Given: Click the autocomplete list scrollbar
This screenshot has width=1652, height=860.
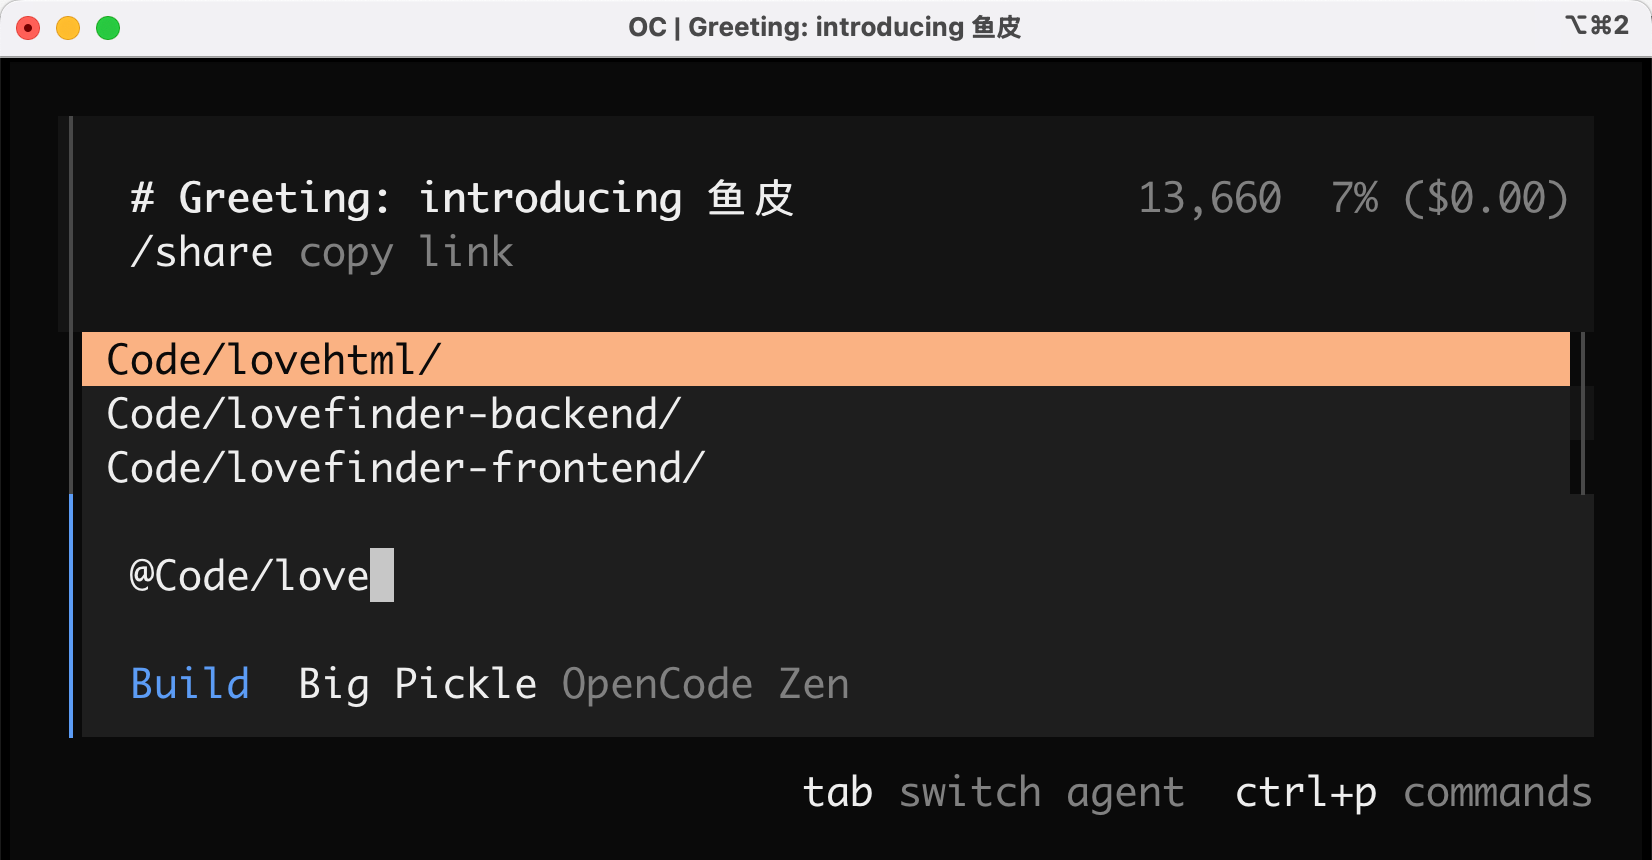Looking at the screenshot, I should (x=1581, y=412).
